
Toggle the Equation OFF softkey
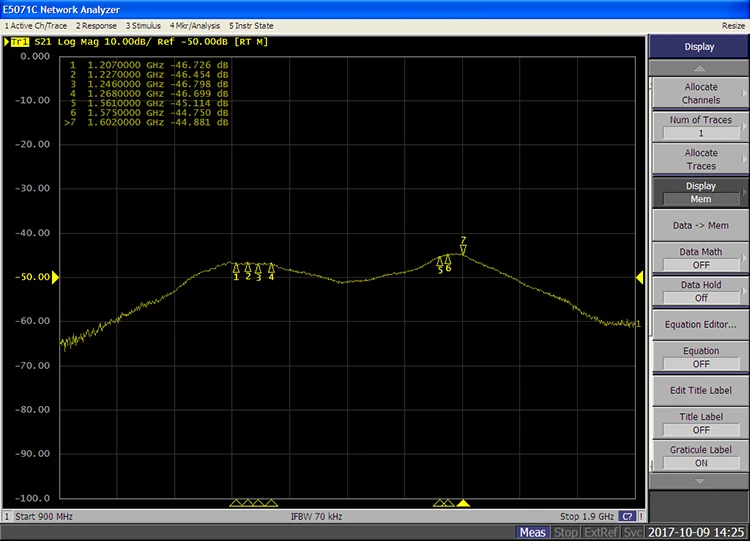click(700, 357)
